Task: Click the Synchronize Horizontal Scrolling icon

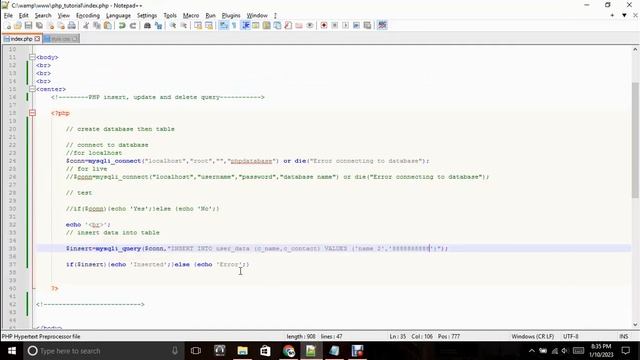Action: [x=209, y=26]
